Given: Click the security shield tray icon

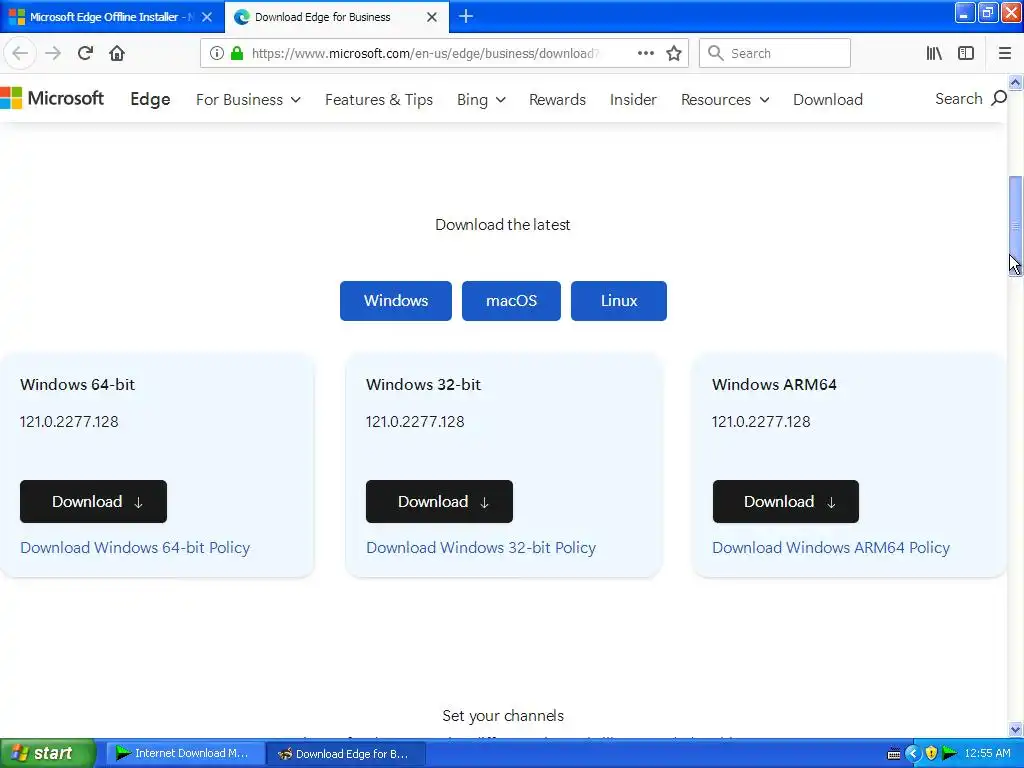Looking at the screenshot, I should tap(931, 754).
